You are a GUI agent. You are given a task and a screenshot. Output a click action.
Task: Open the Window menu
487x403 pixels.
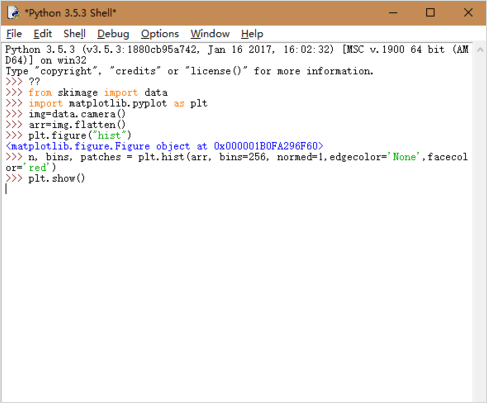[210, 34]
